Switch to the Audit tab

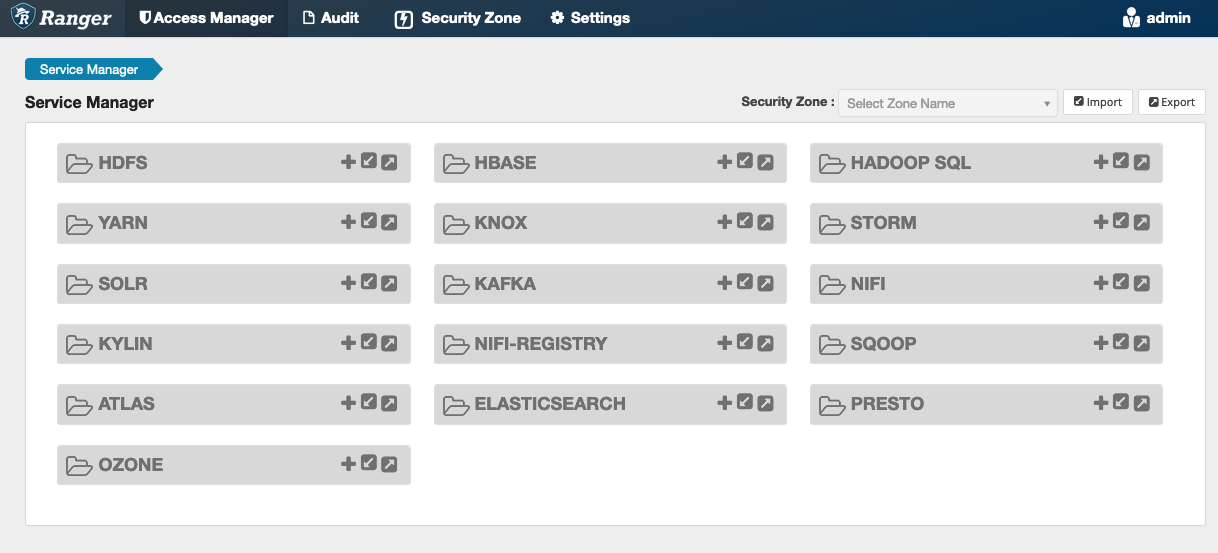click(x=330, y=18)
